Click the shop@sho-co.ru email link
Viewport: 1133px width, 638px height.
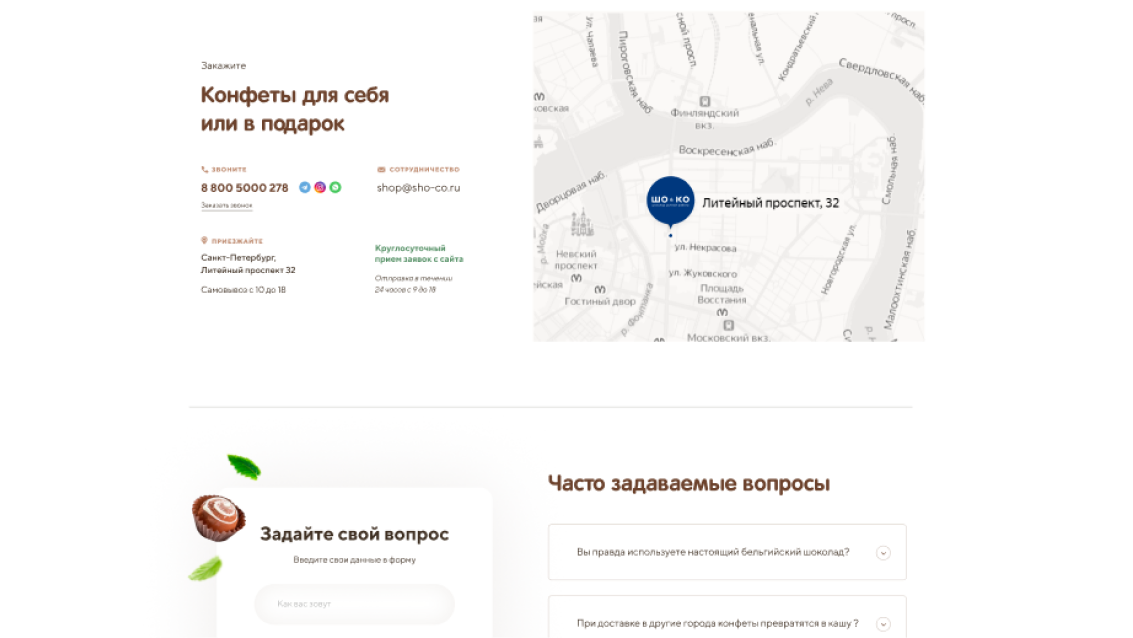[x=418, y=188]
